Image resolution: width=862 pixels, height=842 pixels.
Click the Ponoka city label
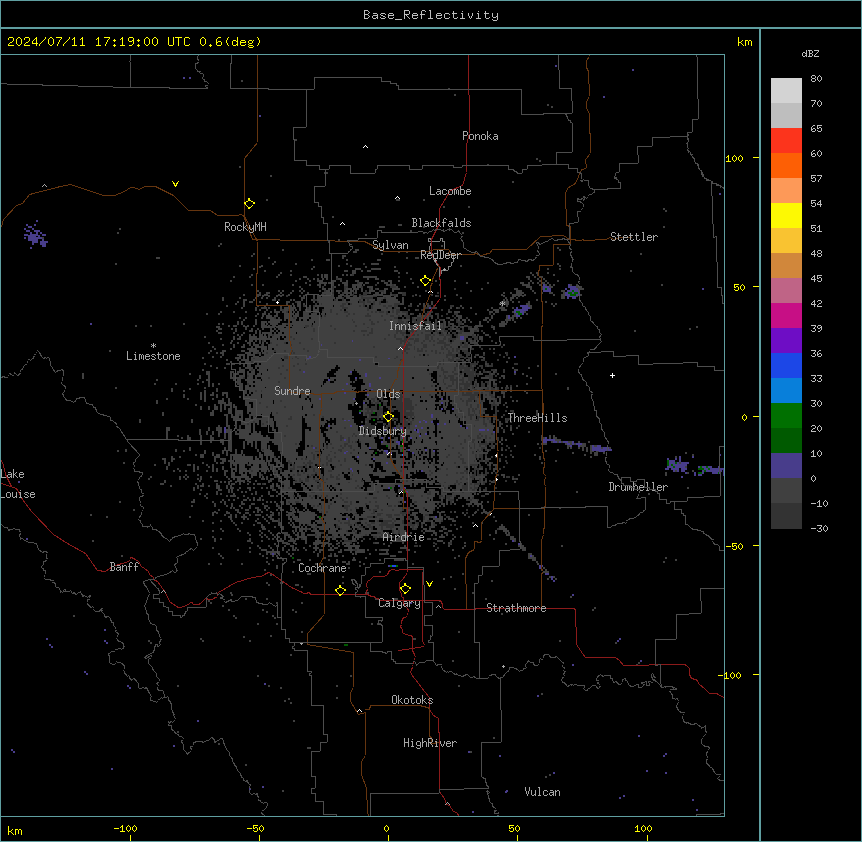(x=480, y=136)
